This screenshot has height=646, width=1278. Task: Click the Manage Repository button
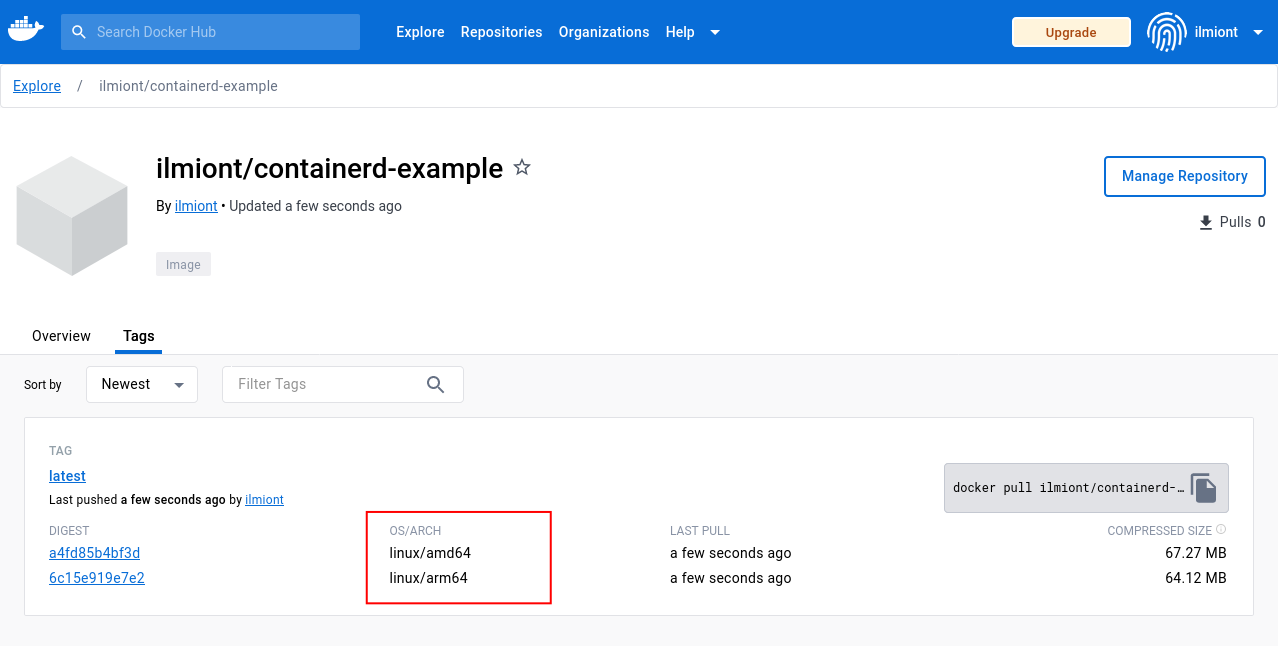(x=1184, y=176)
